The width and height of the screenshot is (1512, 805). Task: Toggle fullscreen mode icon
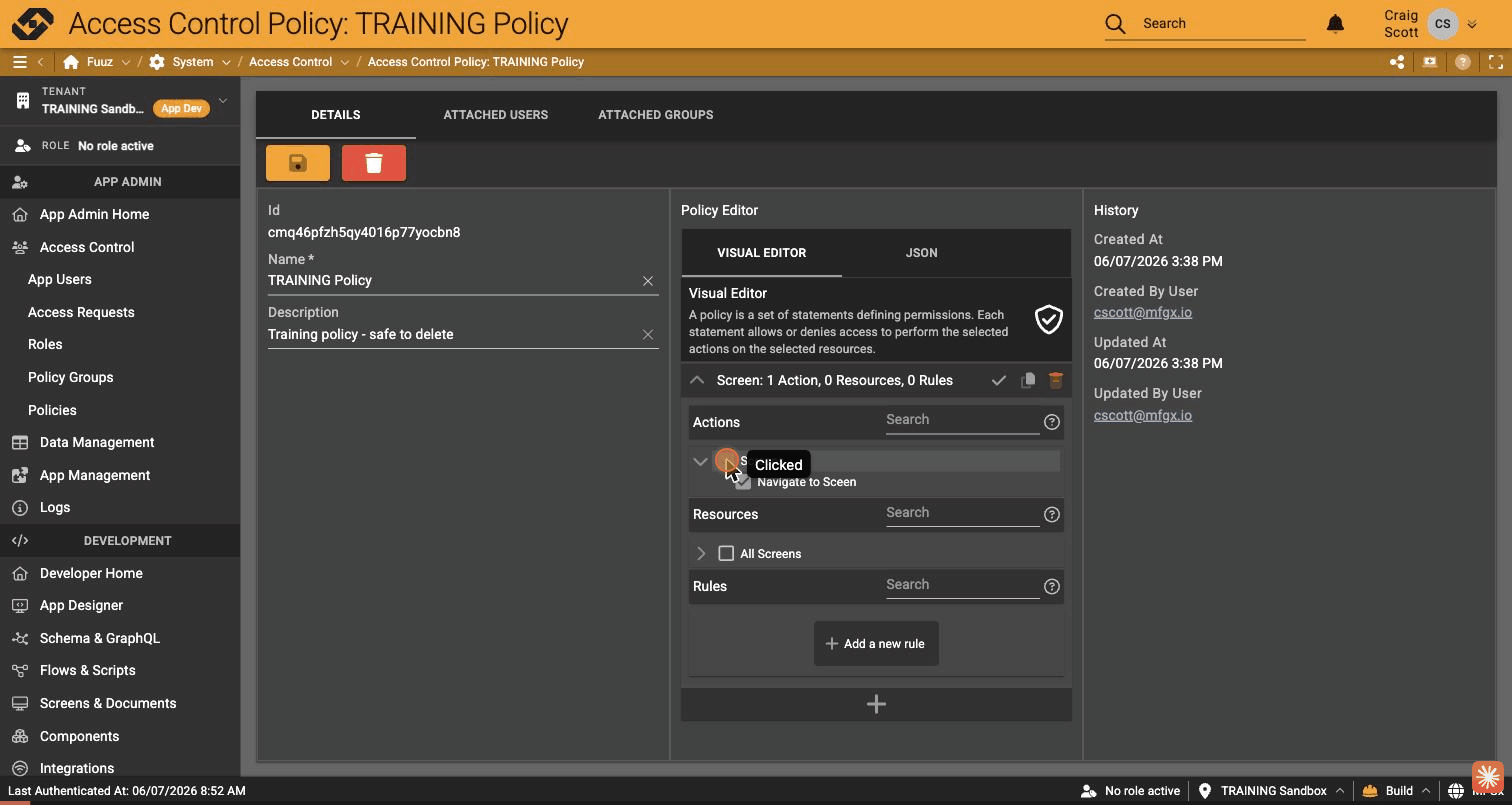point(1495,62)
